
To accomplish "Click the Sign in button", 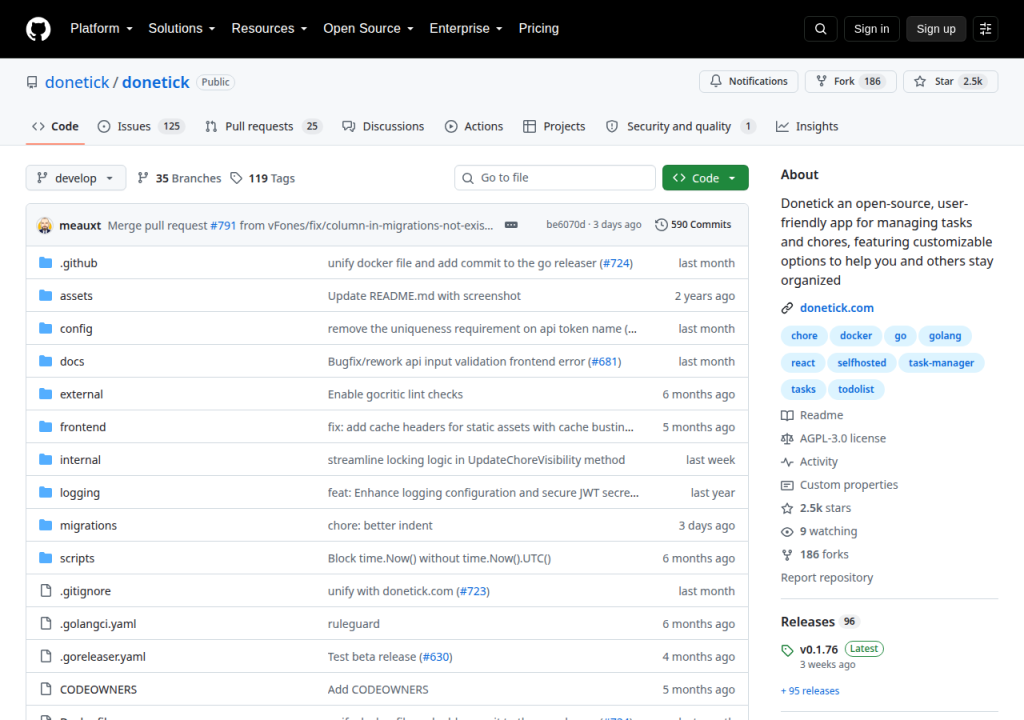I will [871, 29].
